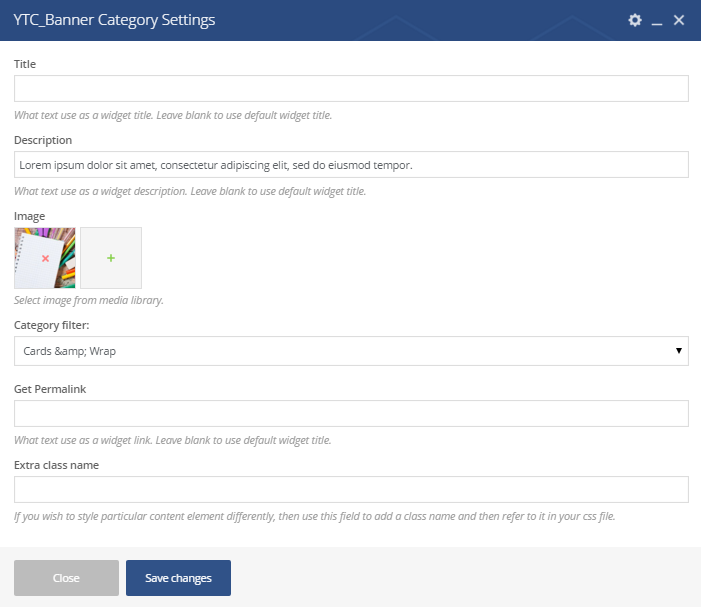Focus the Get Permalink field
Viewport: 701px width, 607px height.
[x=351, y=413]
